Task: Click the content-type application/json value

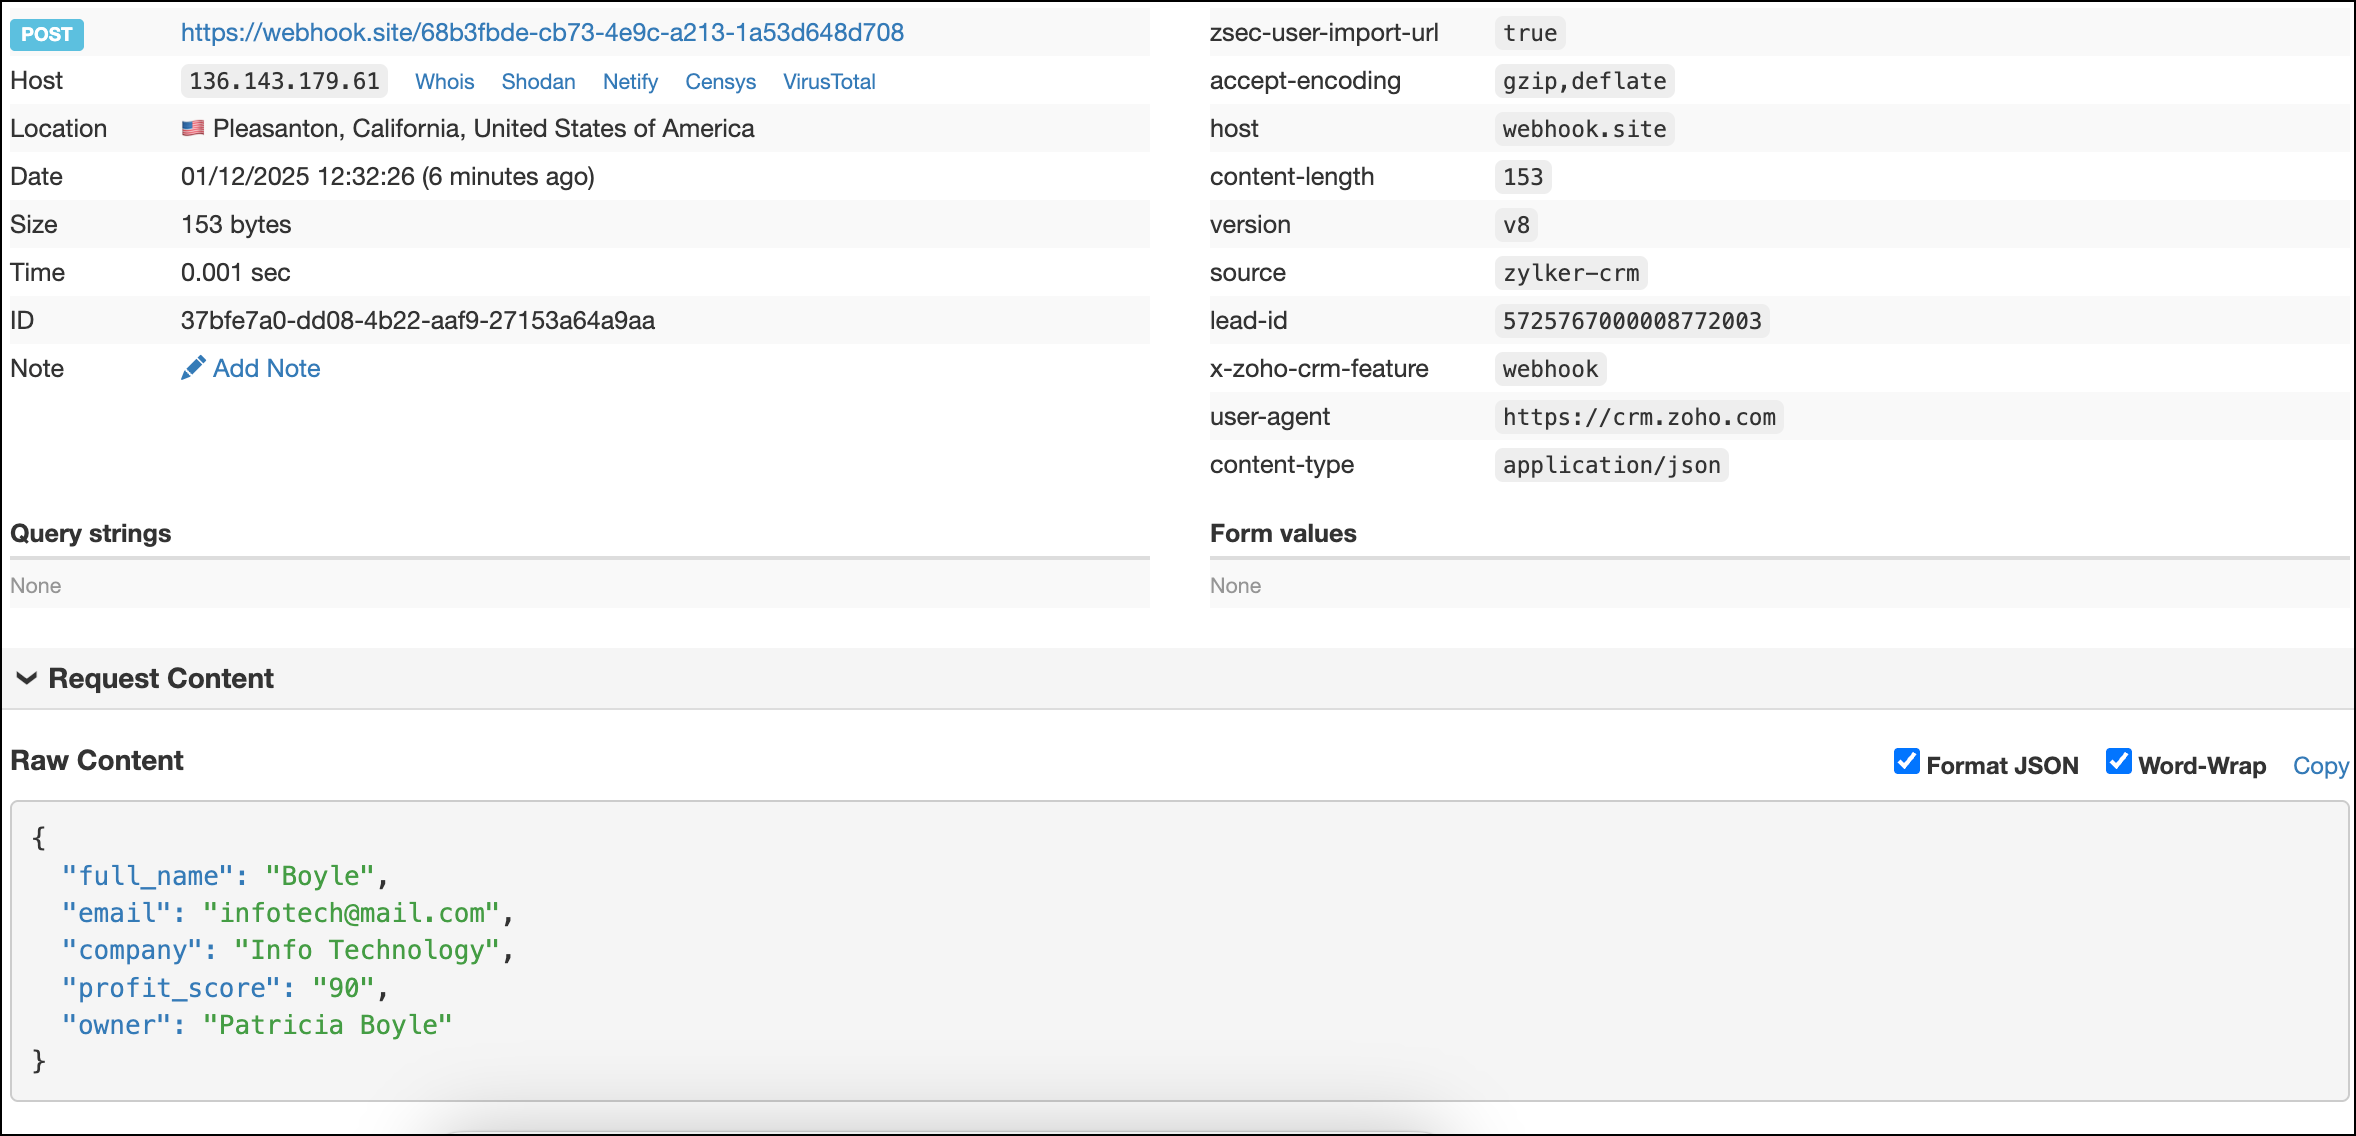Action: coord(1611,465)
